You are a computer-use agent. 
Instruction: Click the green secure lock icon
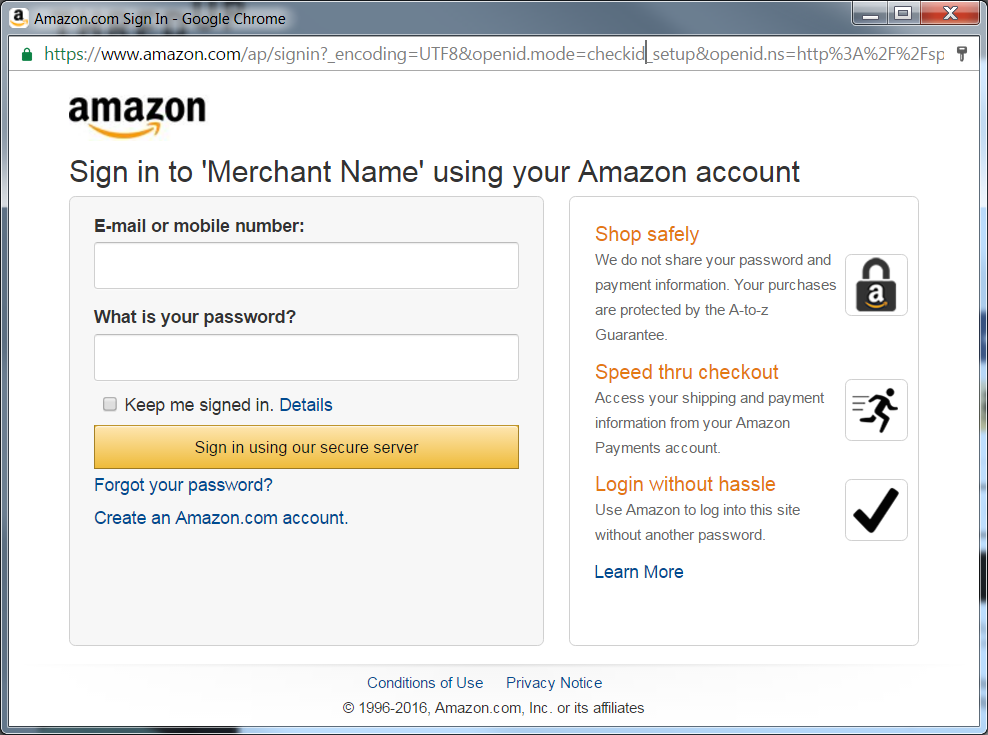[x=26, y=54]
